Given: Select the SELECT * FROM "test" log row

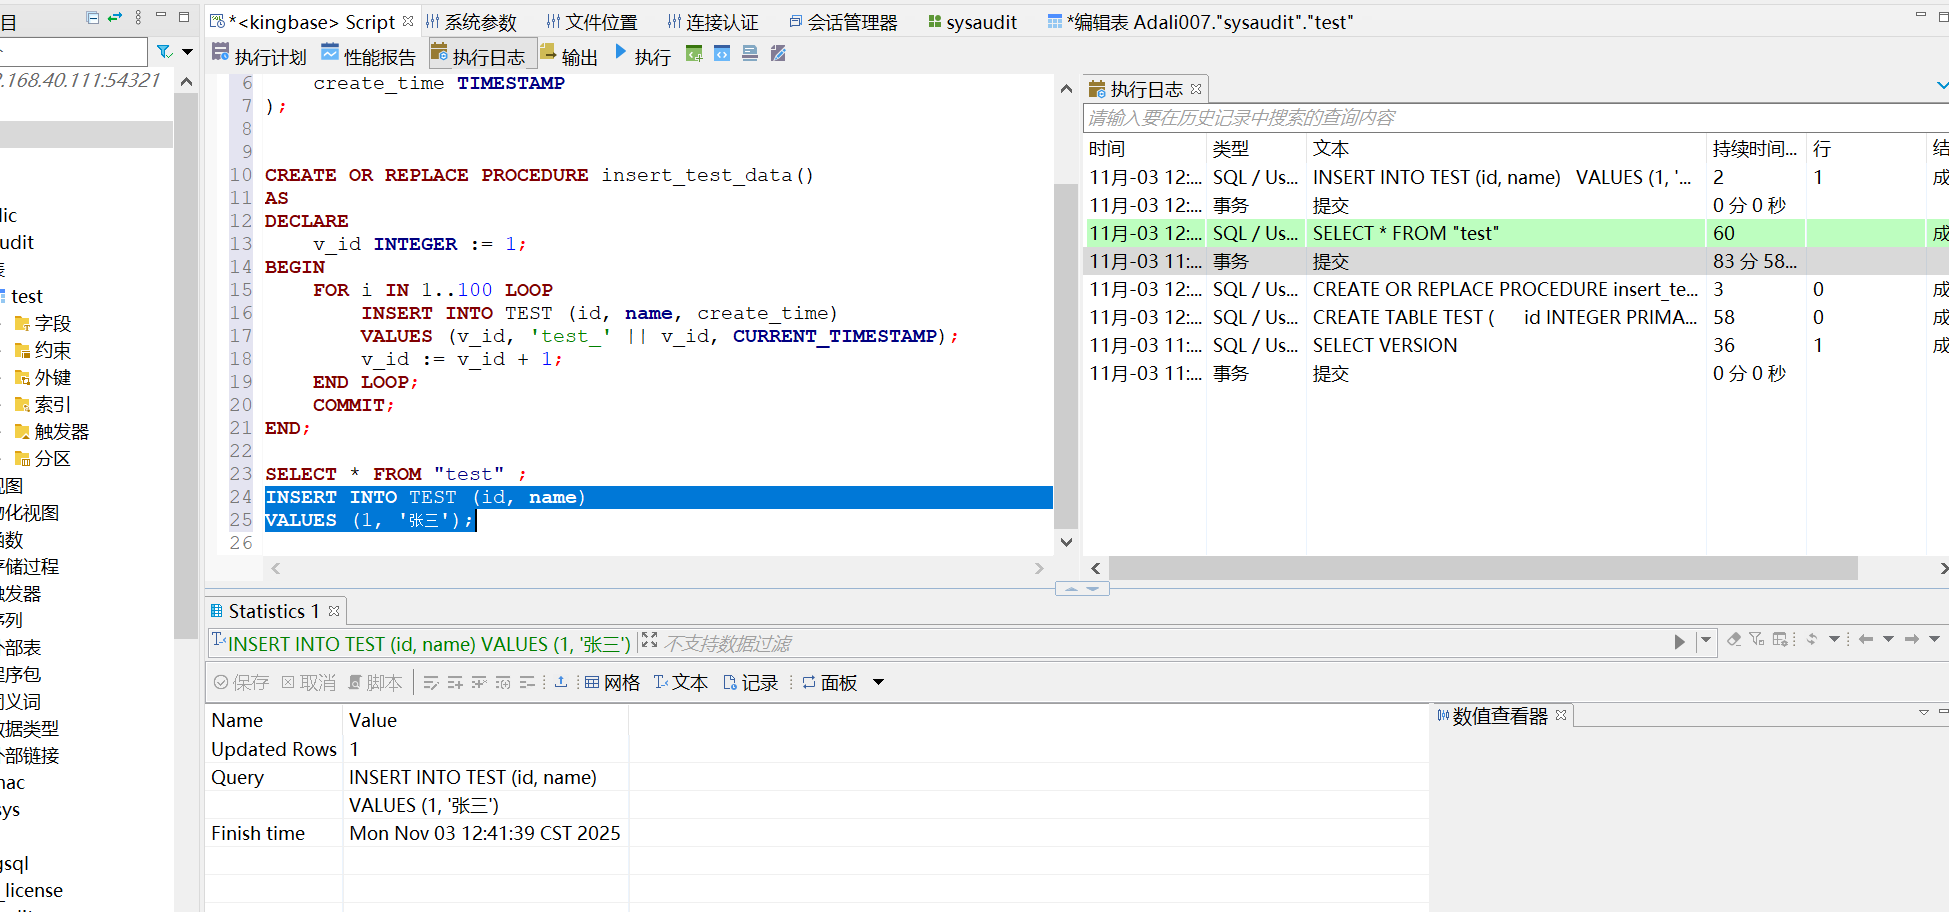Looking at the screenshot, I should [x=1405, y=233].
